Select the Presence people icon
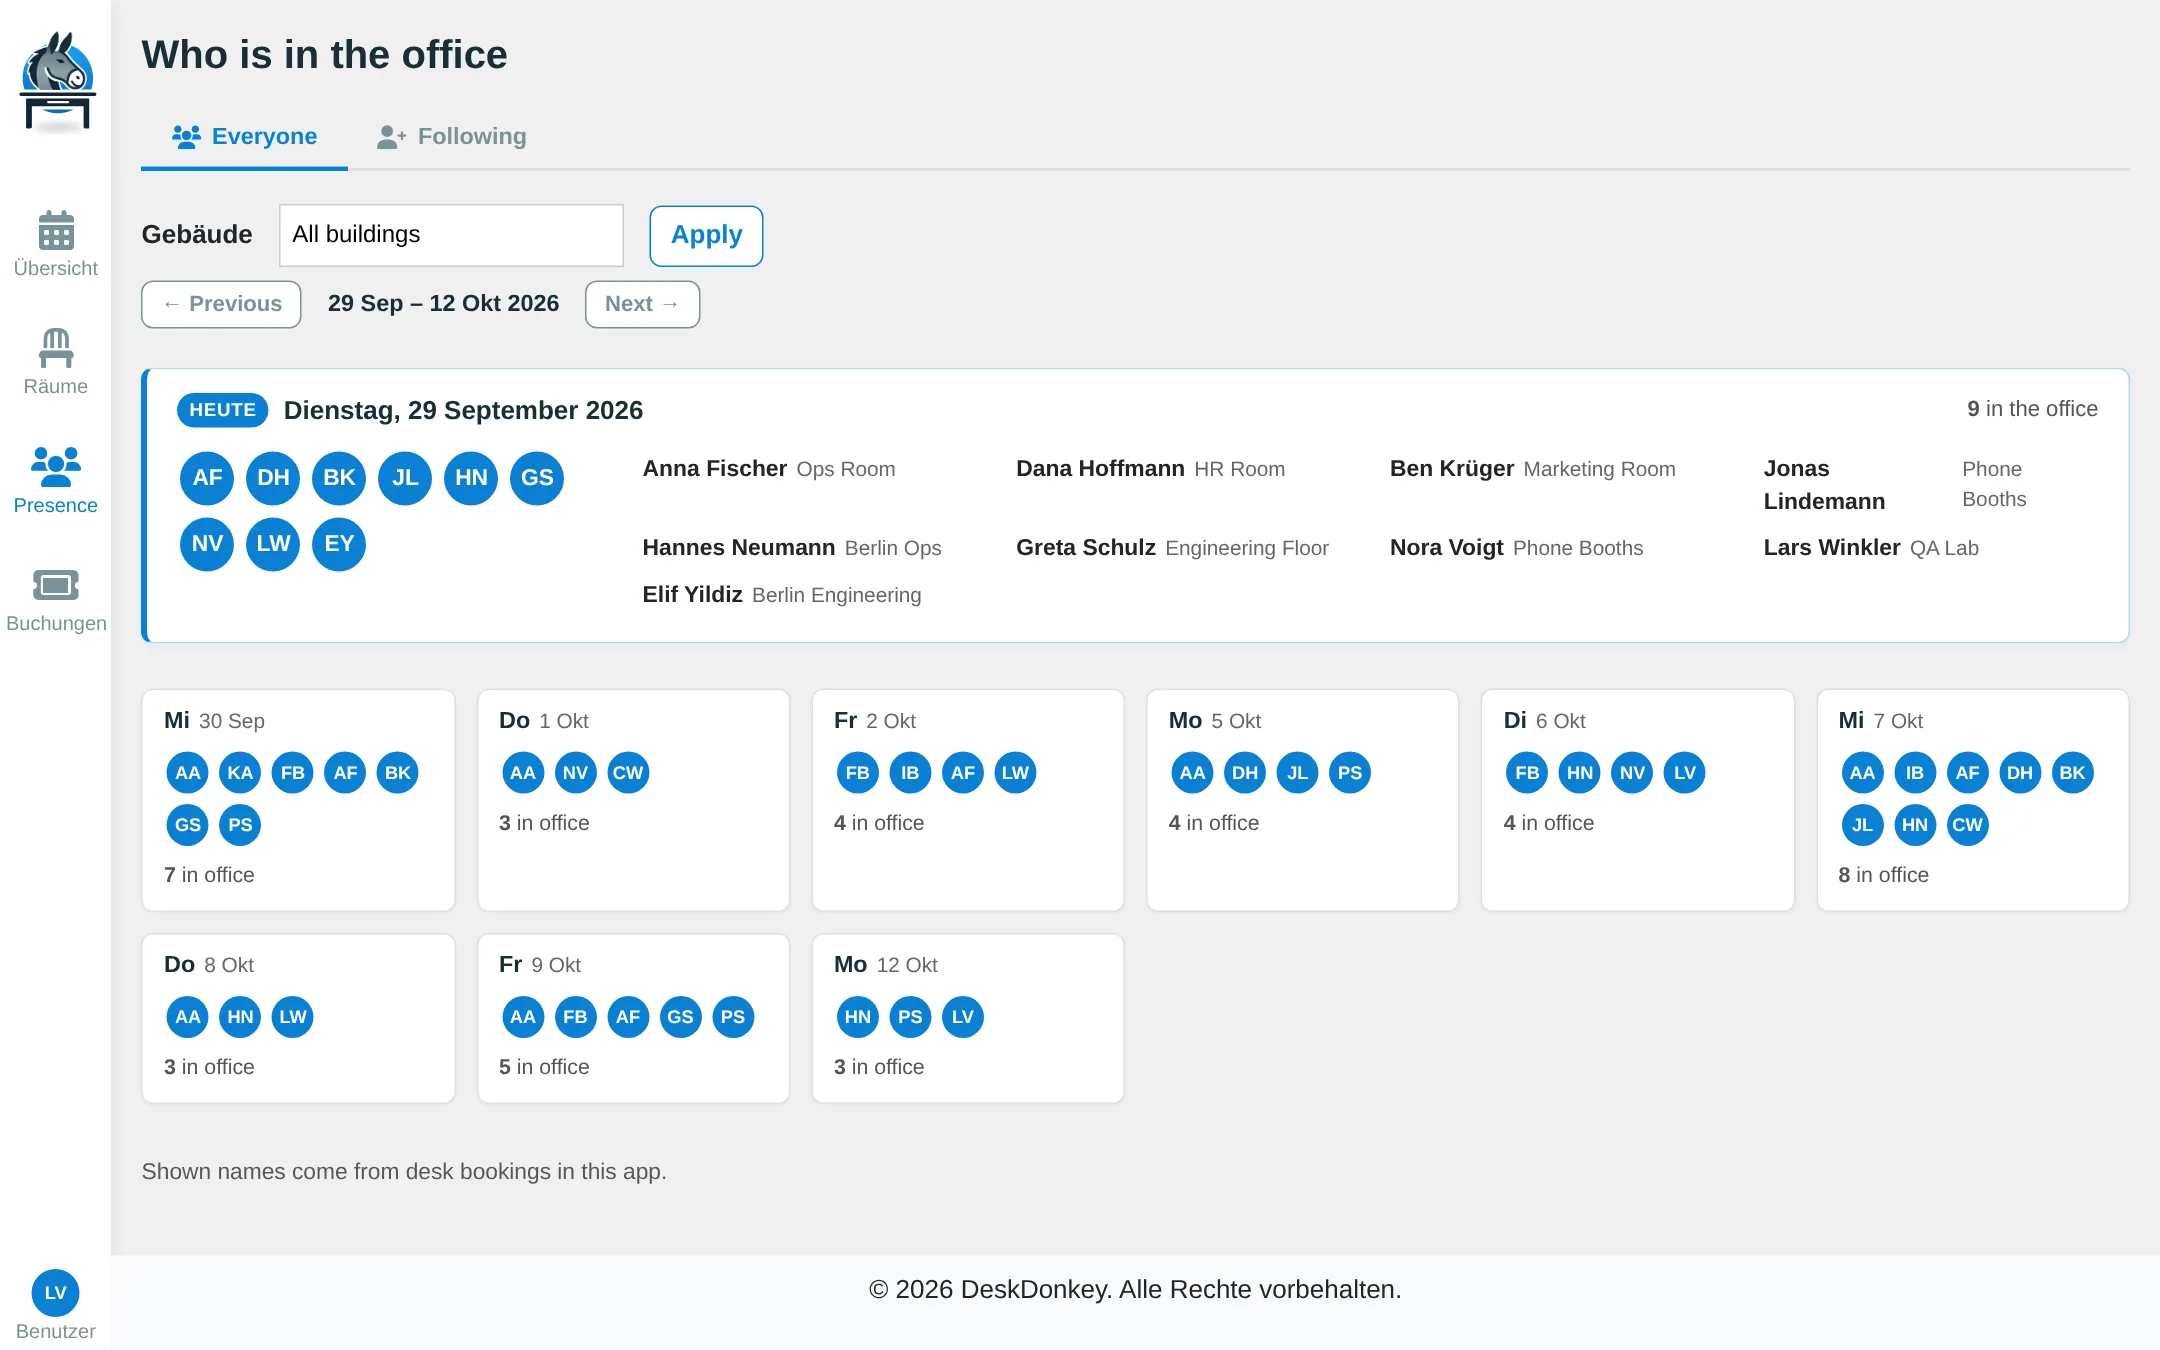The width and height of the screenshot is (2160, 1350). coord(56,466)
